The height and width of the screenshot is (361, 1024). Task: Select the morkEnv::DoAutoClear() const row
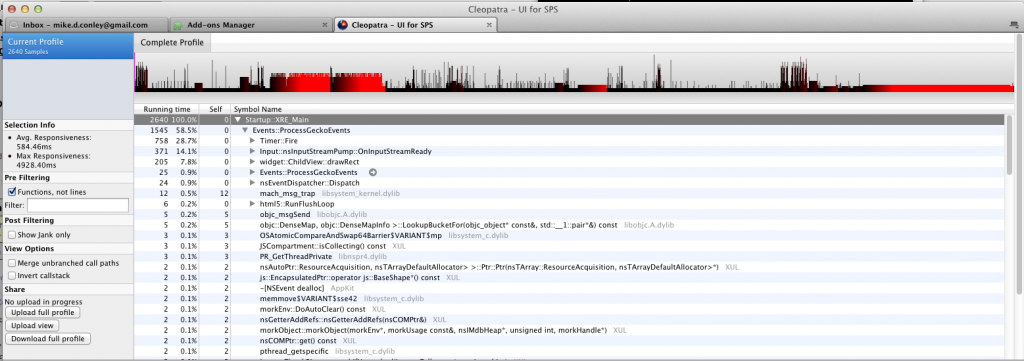(569, 309)
